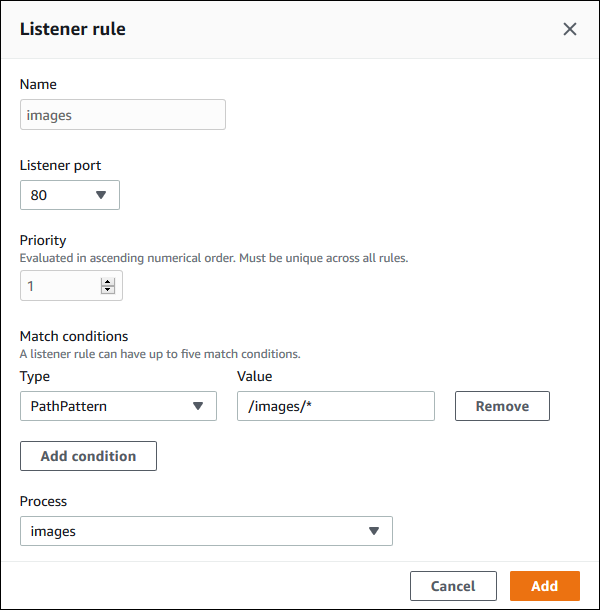Expand the PathPattern Type dropdown
The width and height of the screenshot is (600, 610).
(x=118, y=406)
